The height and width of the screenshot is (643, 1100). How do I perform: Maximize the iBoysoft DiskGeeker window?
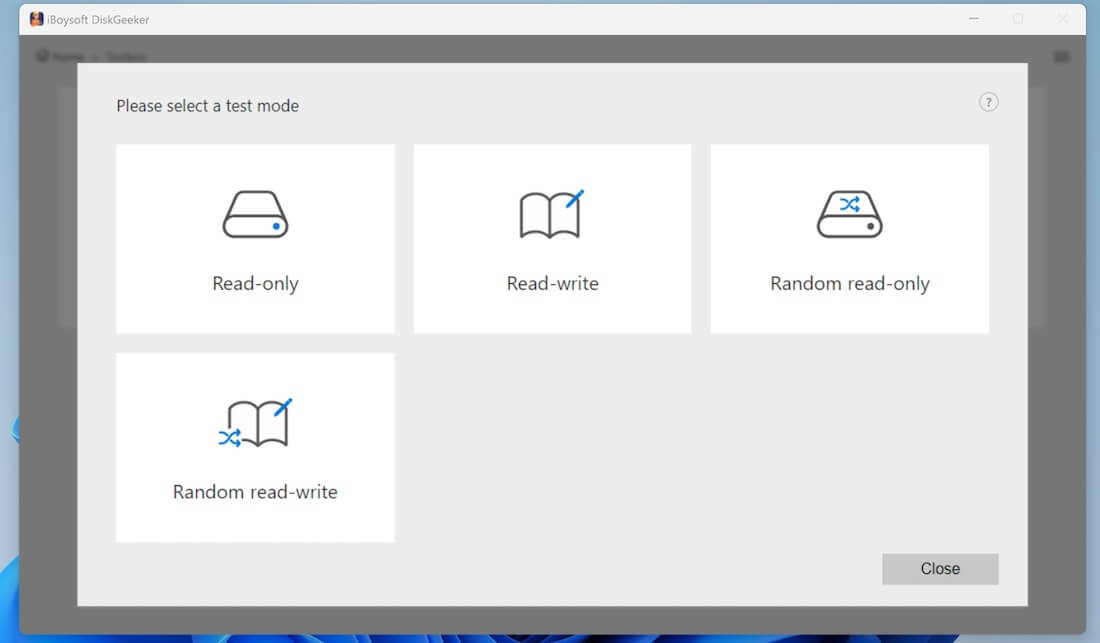1018,19
